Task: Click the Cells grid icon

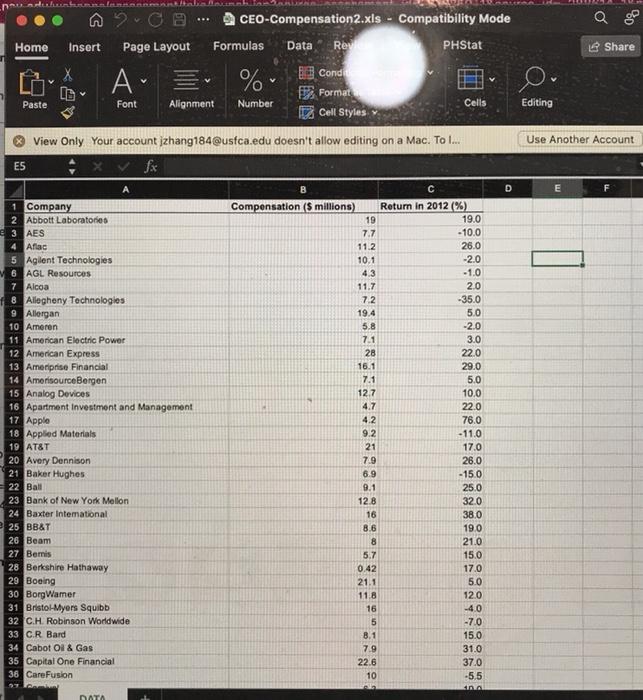Action: tap(470, 79)
